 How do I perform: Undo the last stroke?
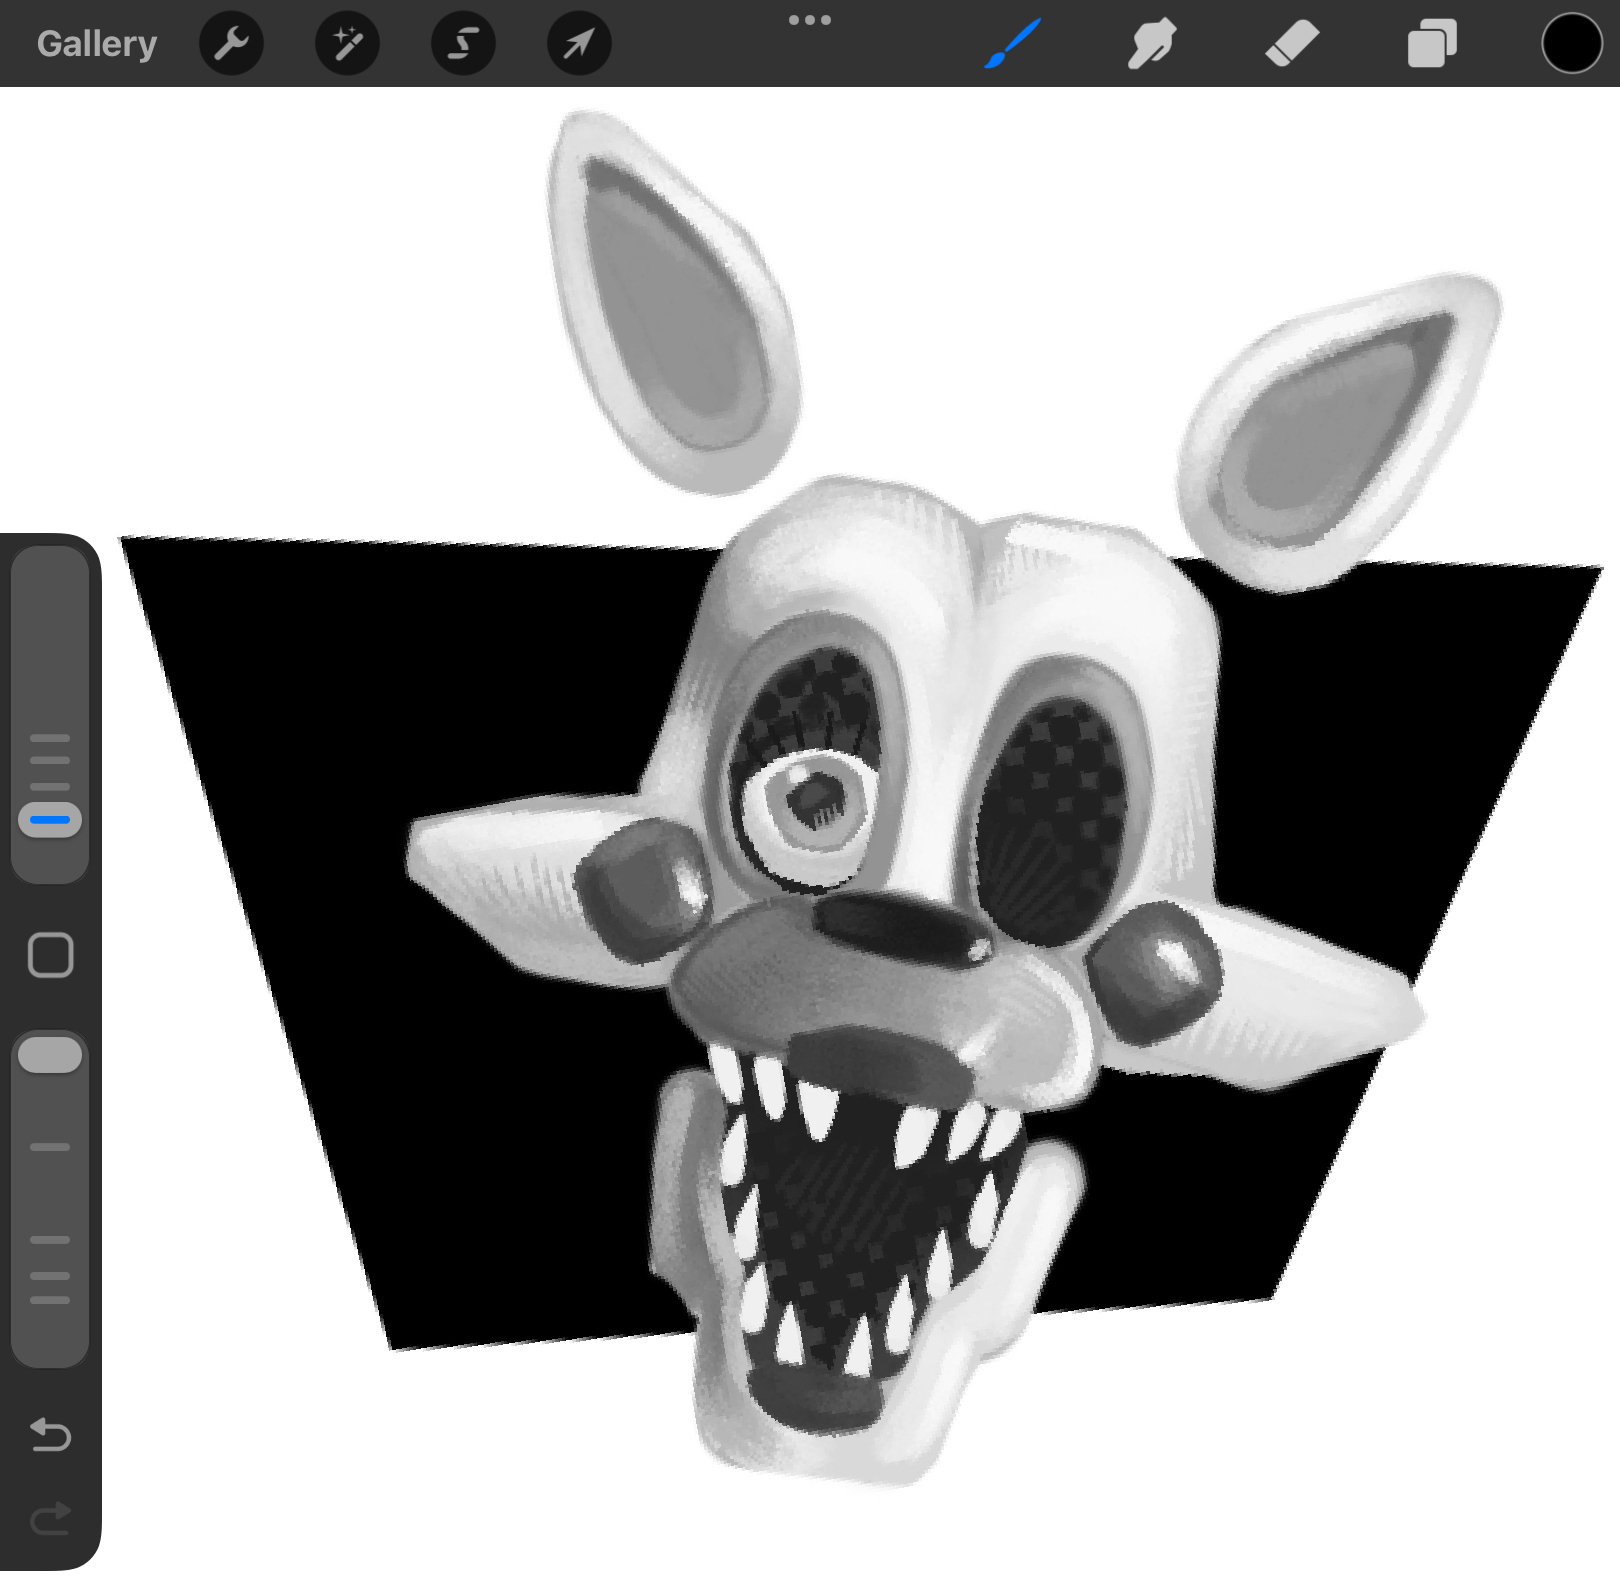(x=50, y=1435)
